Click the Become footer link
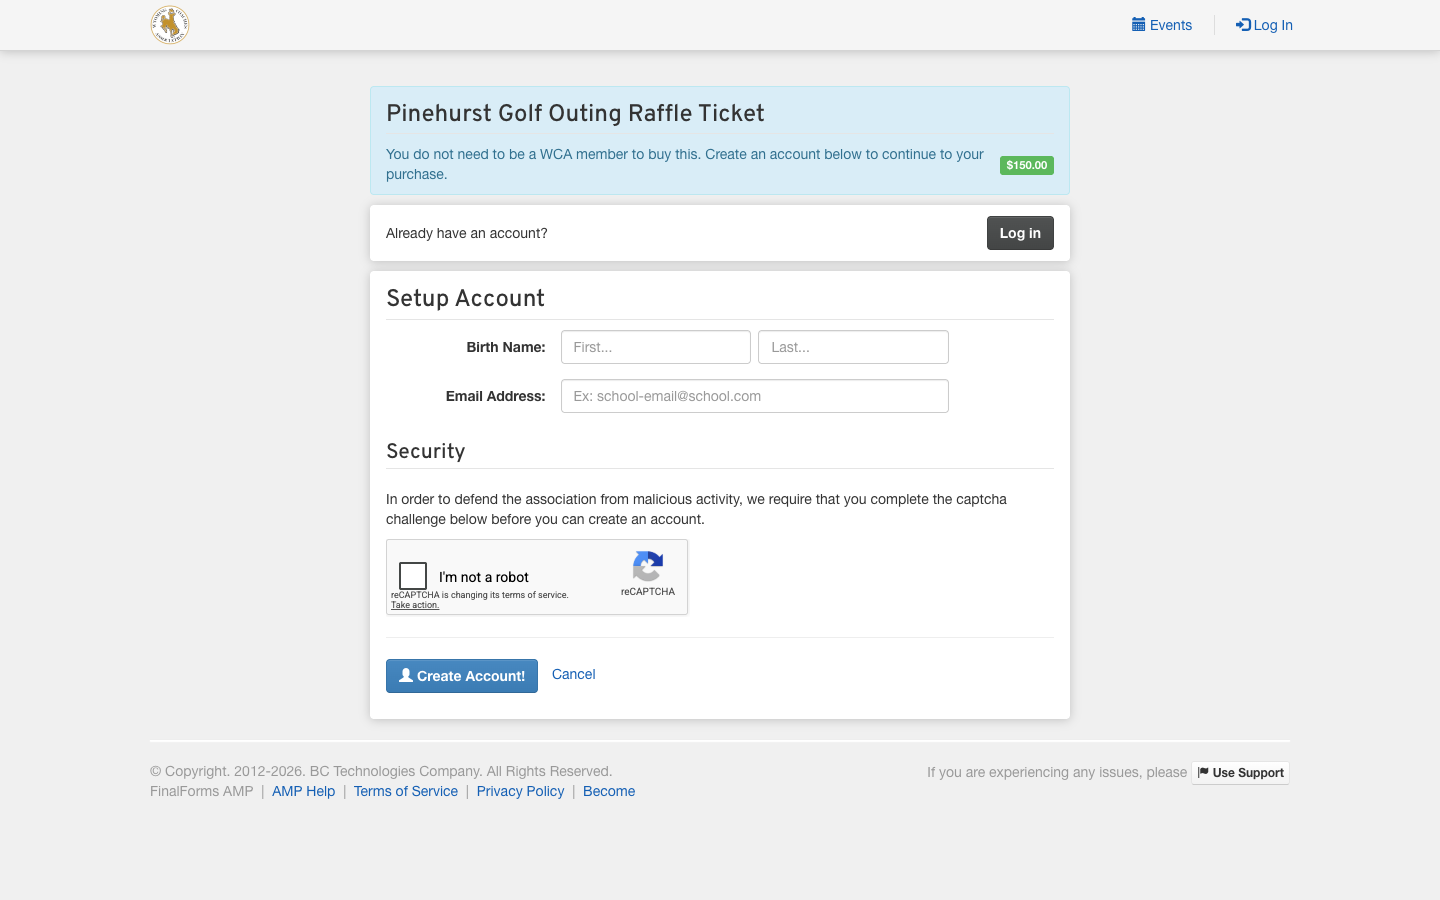The image size is (1440, 900). pos(609,791)
